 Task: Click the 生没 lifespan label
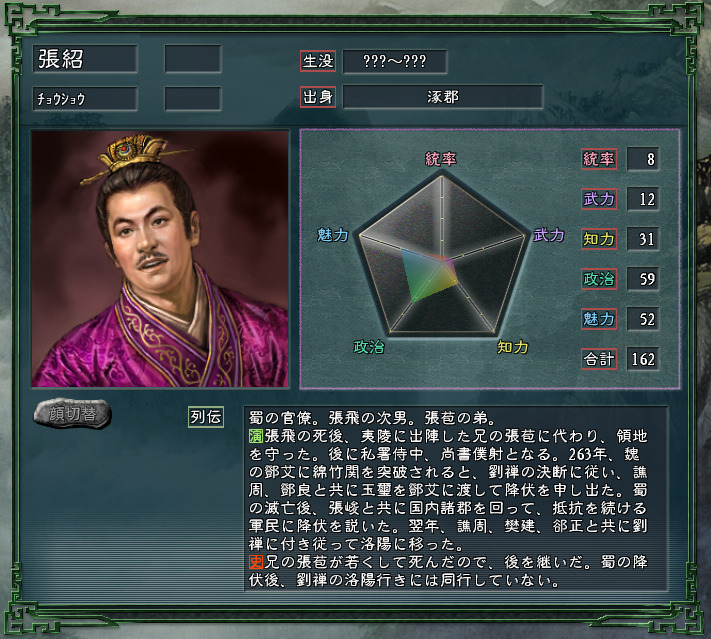pos(318,61)
